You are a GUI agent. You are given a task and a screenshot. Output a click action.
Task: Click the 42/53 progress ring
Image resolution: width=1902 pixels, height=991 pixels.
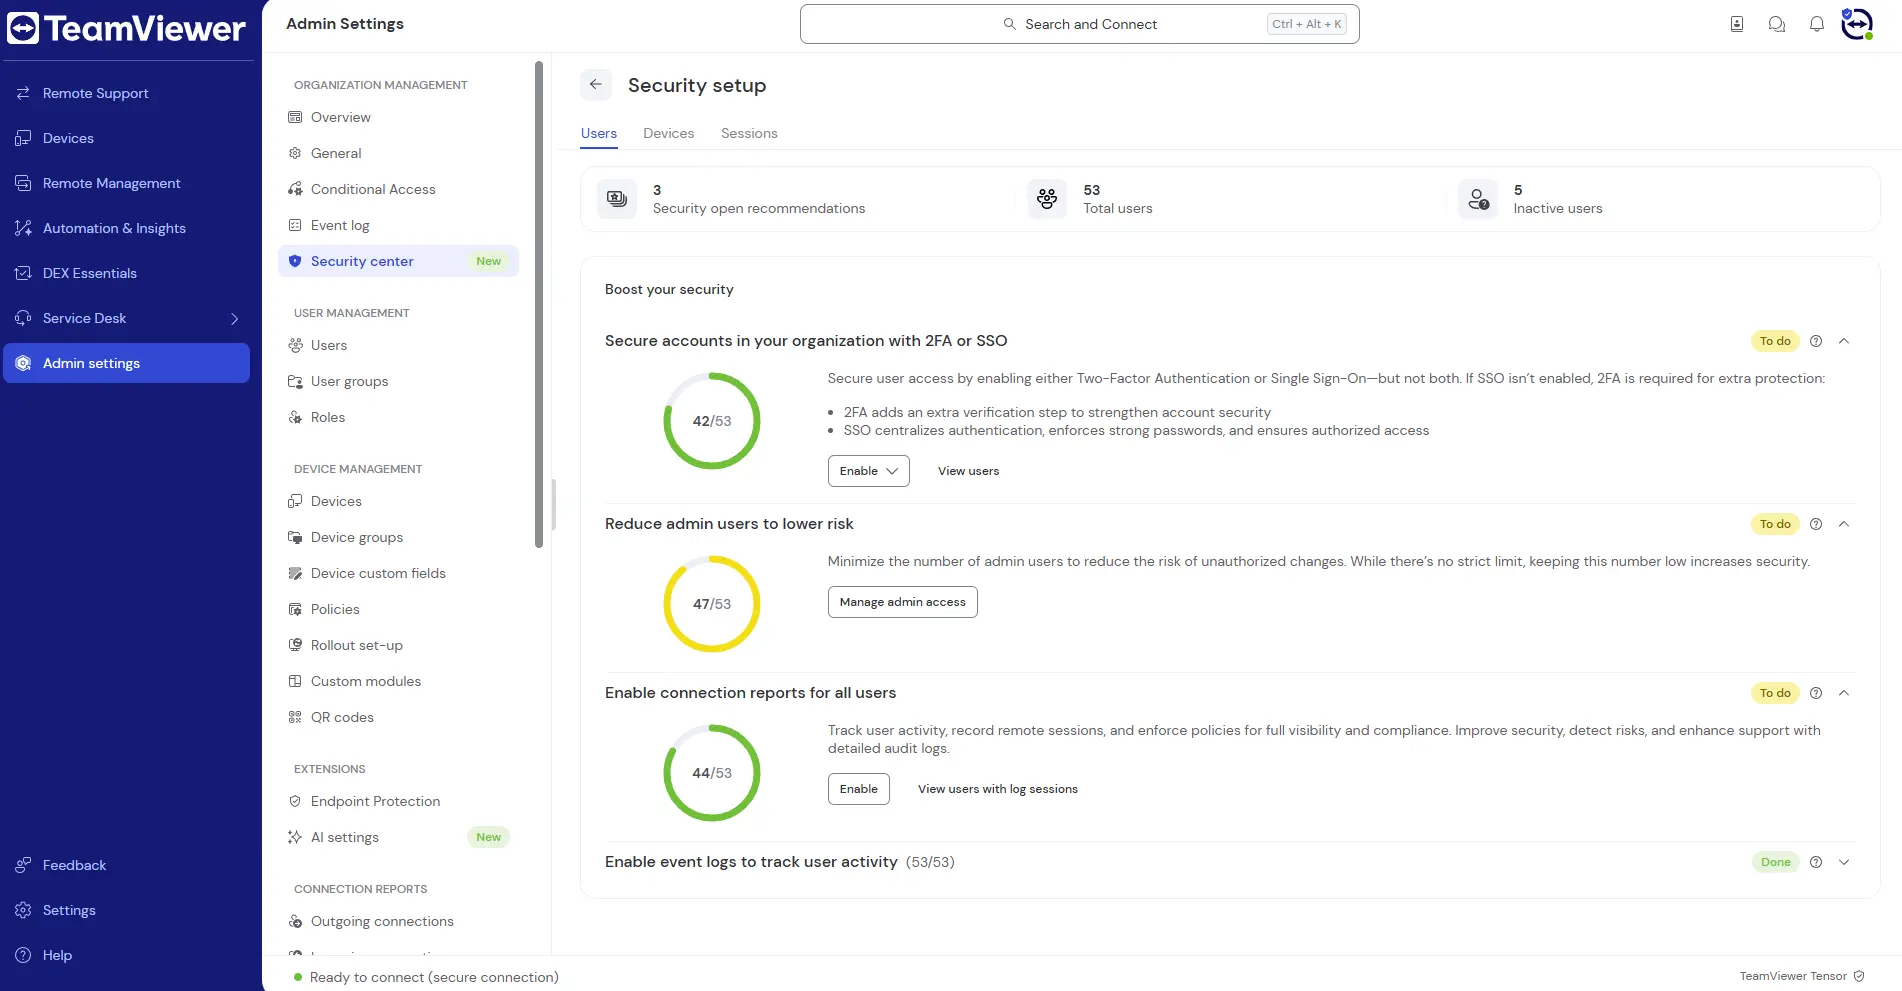coord(712,421)
